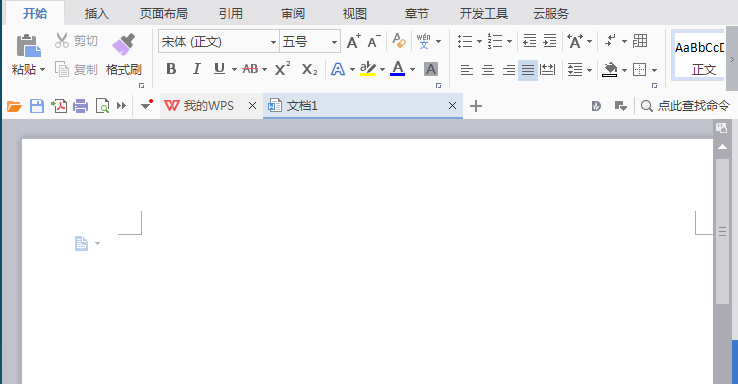The width and height of the screenshot is (738, 384).
Task: Apply yellow highlight color
Action: [x=368, y=69]
